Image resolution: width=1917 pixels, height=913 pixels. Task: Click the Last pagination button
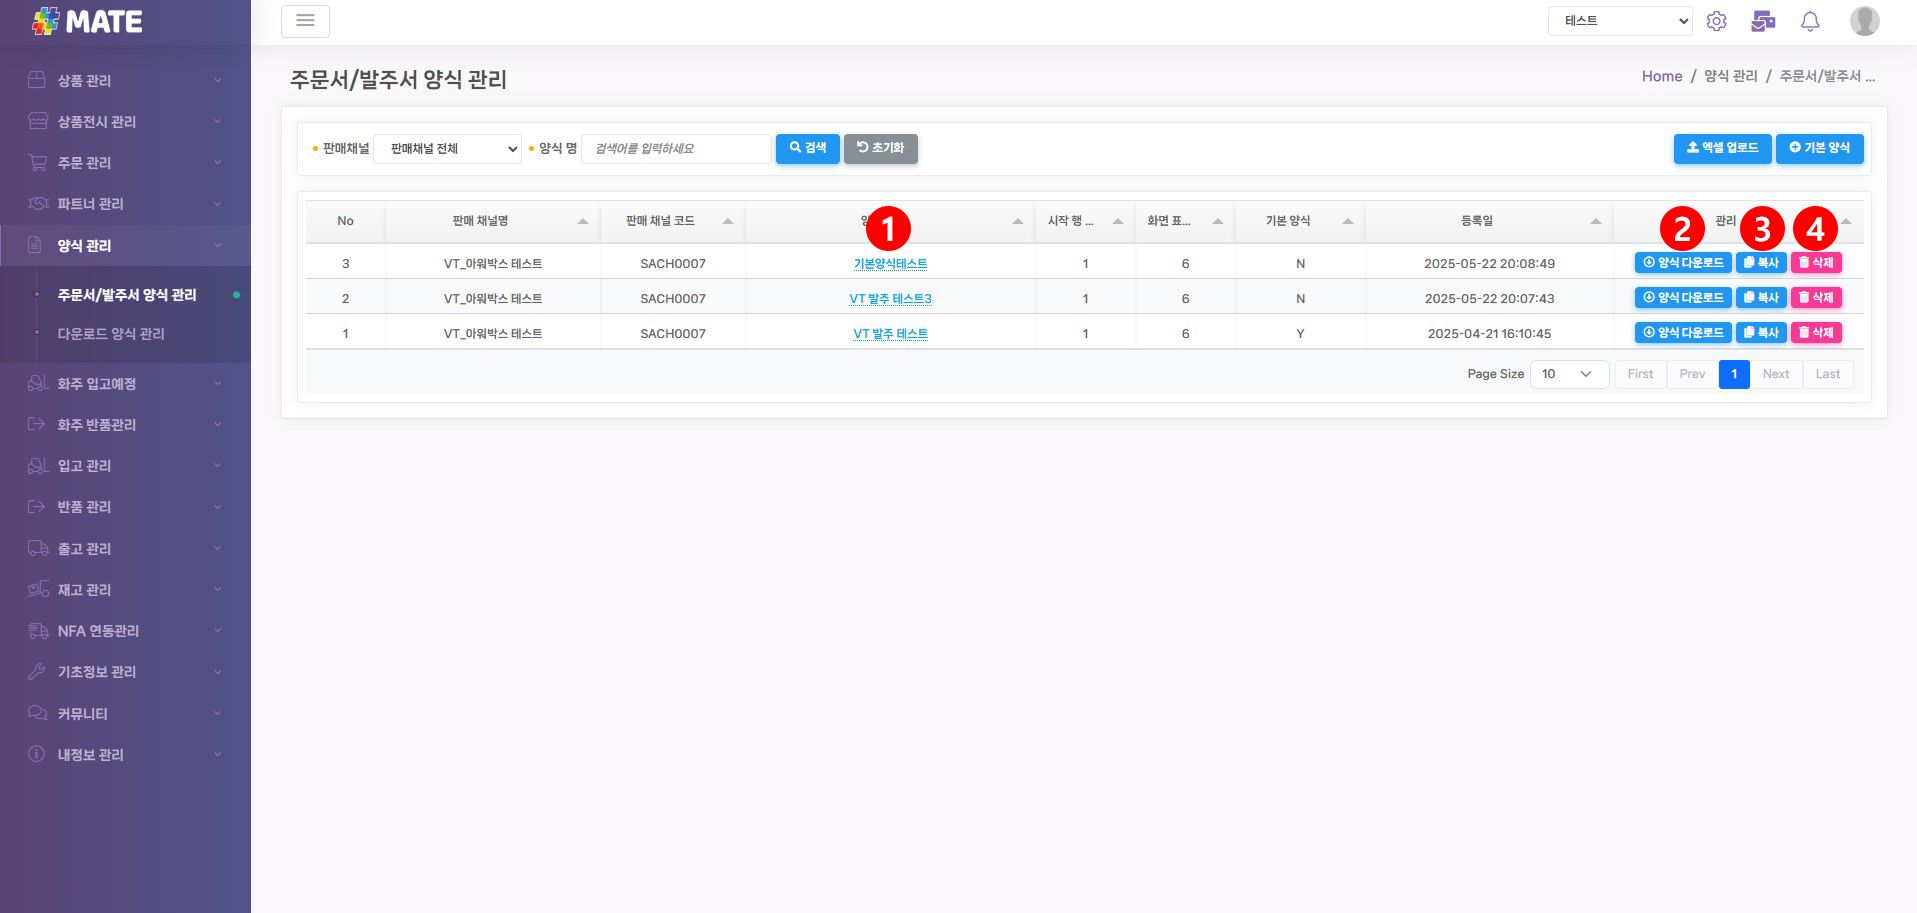[1828, 374]
